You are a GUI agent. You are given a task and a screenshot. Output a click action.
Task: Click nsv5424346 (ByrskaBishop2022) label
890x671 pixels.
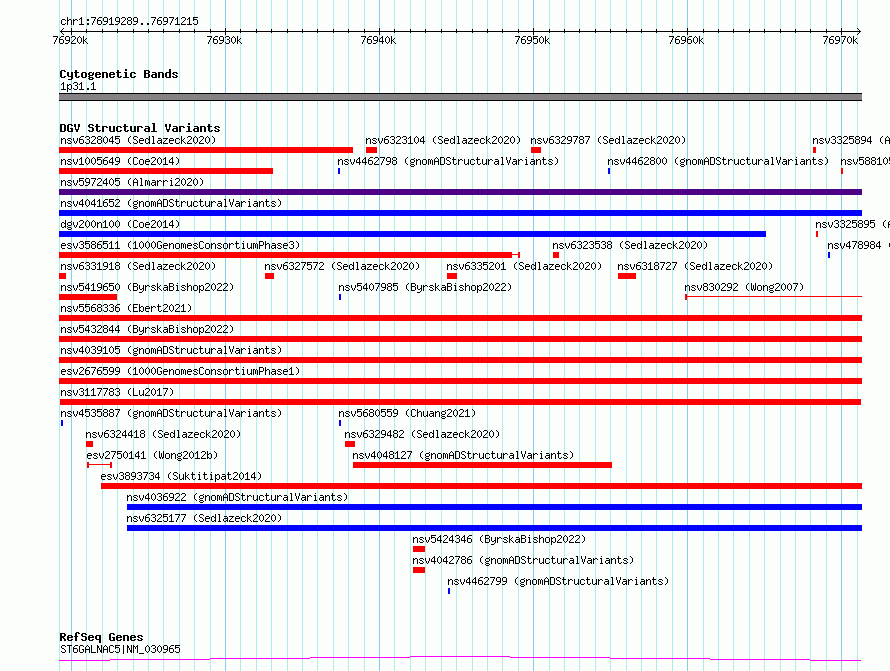coord(499,539)
